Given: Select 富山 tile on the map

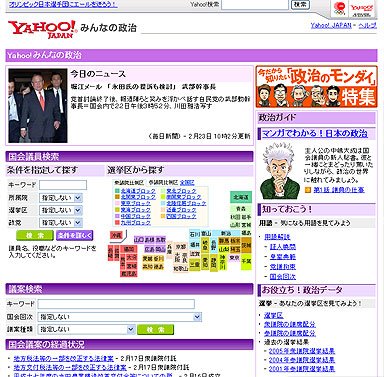Looking at the screenshot, I should click(206, 233).
